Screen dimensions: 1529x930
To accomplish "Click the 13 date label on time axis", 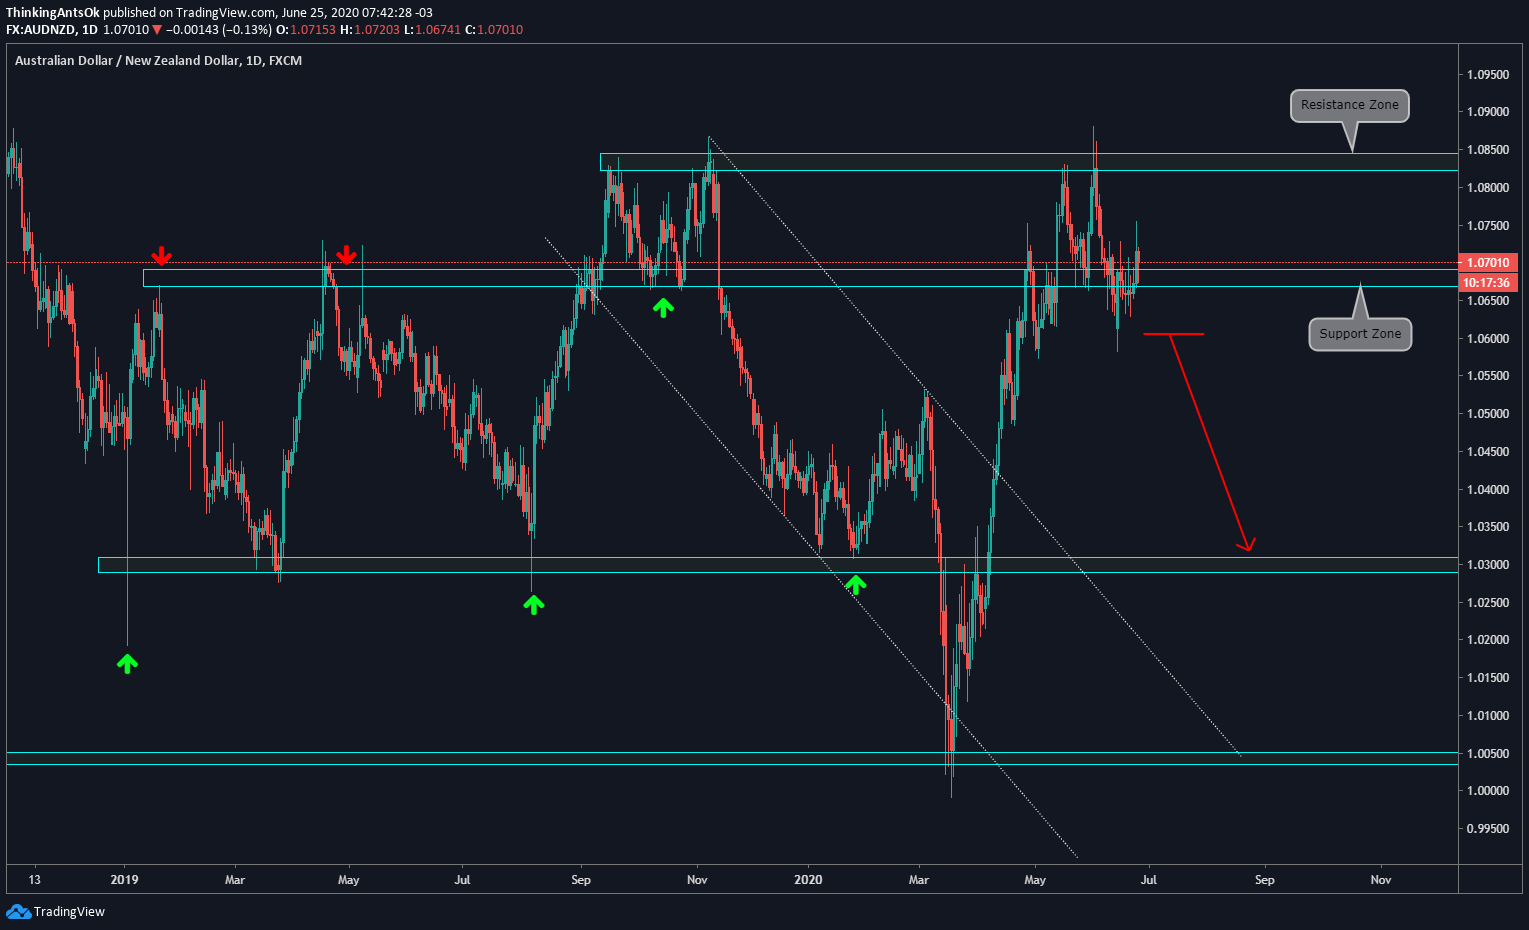I will click(x=35, y=880).
